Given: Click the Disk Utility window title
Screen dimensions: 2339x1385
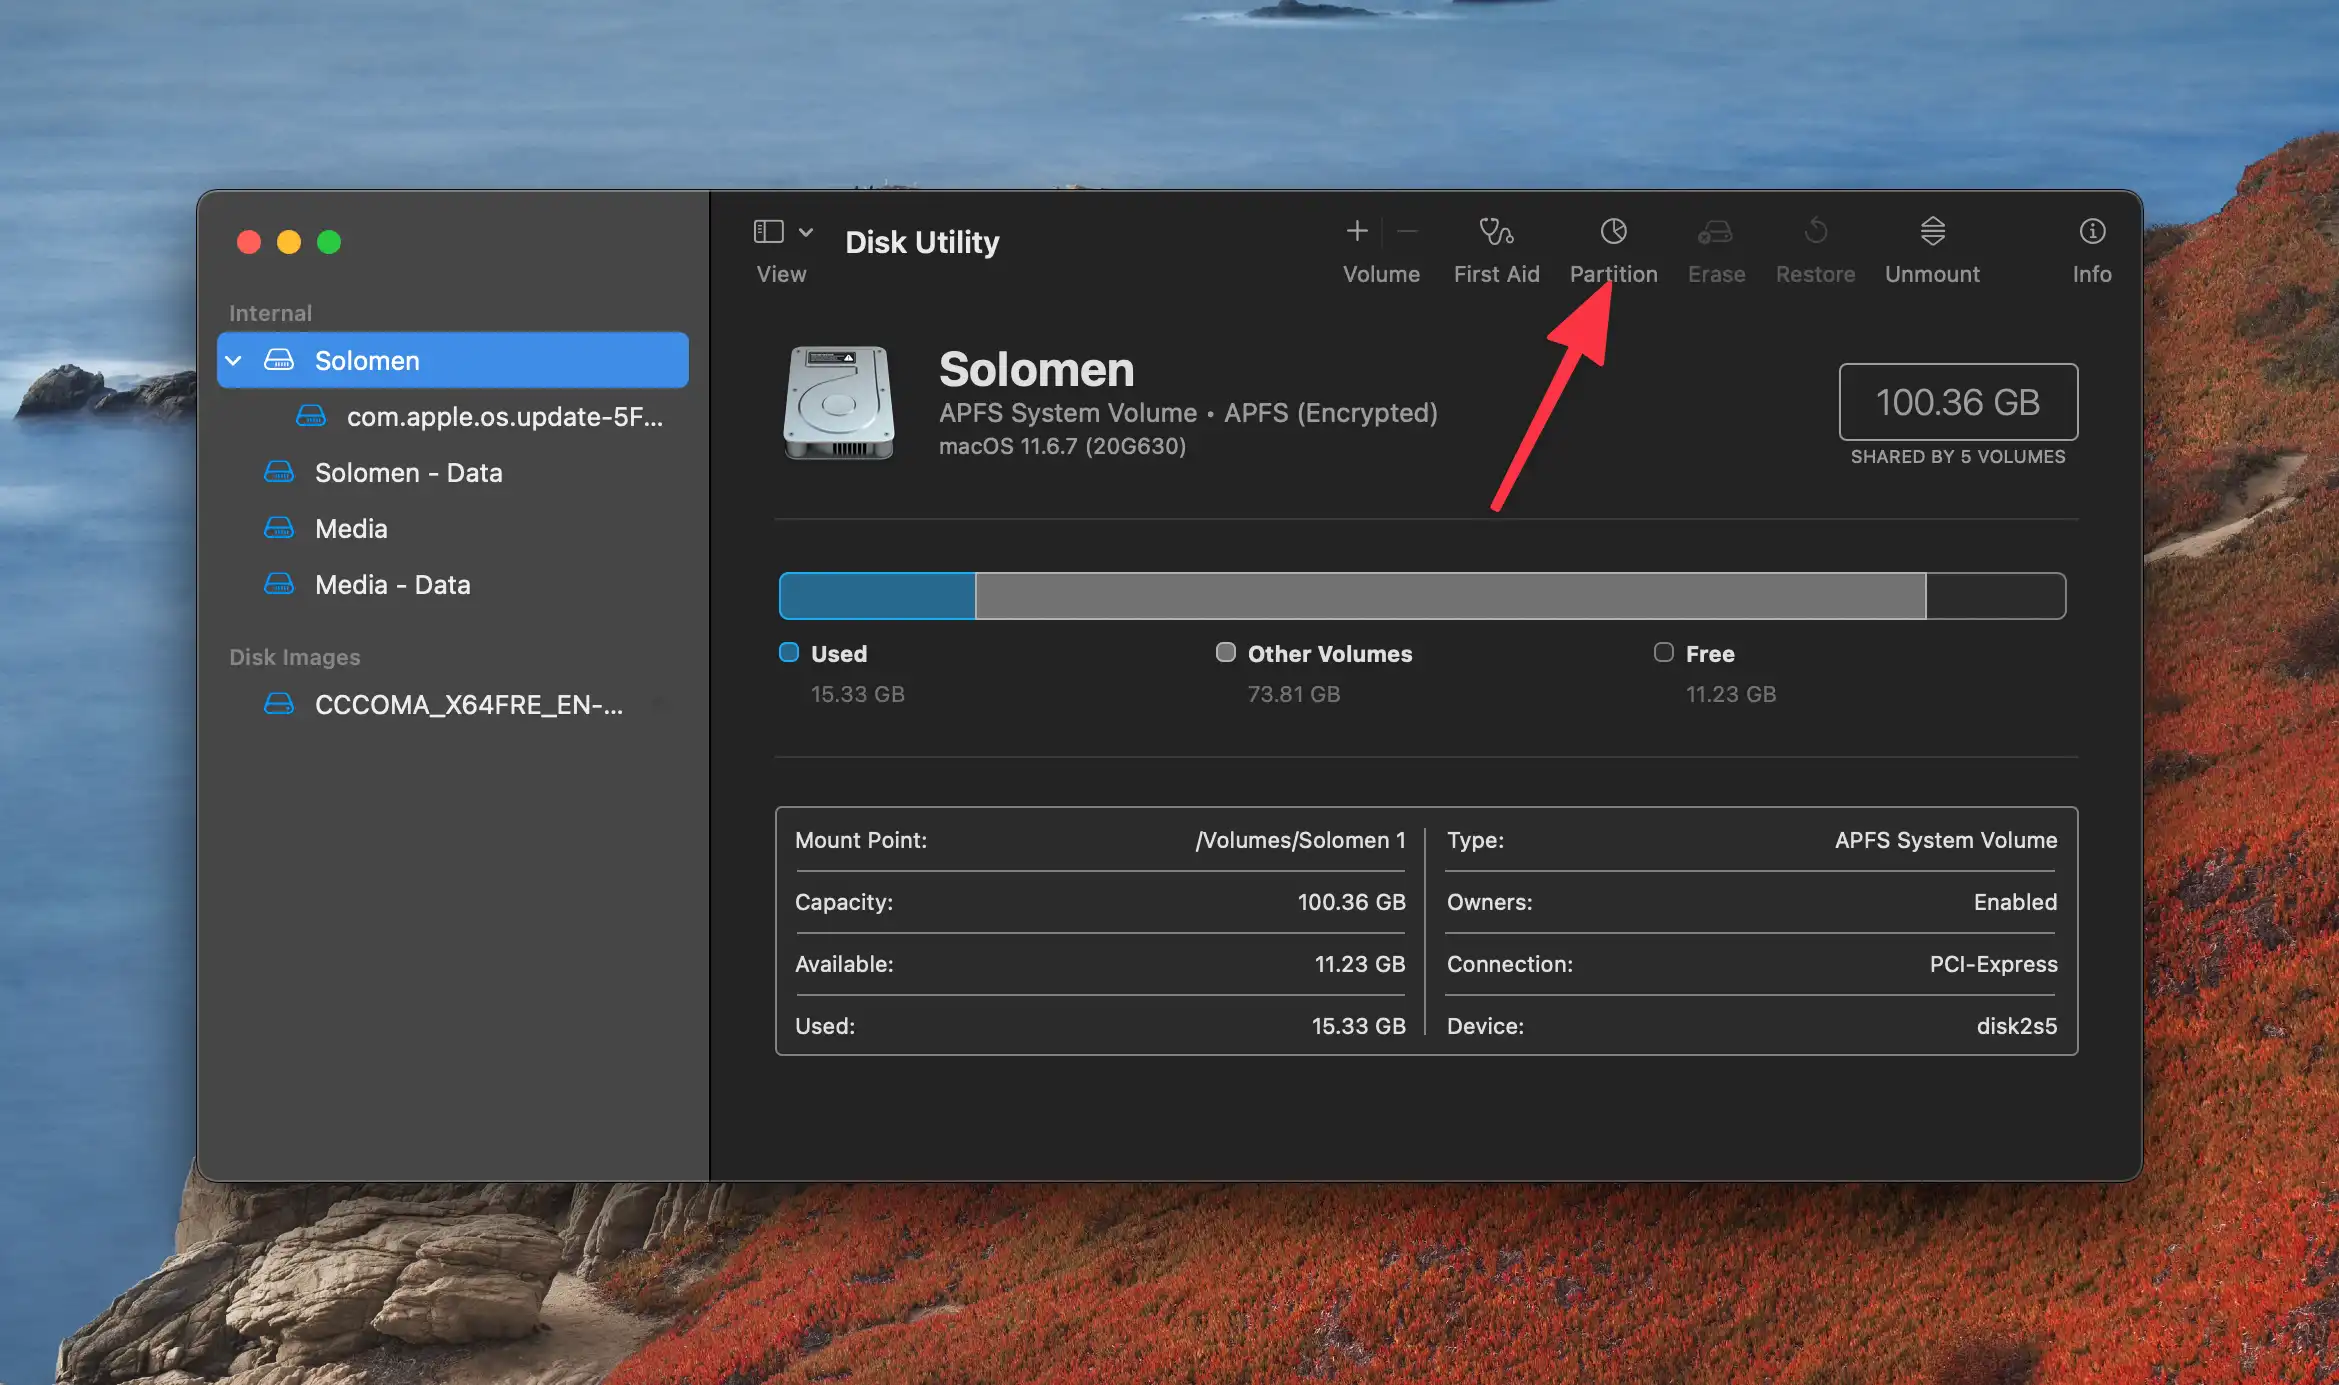Looking at the screenshot, I should click(x=922, y=242).
